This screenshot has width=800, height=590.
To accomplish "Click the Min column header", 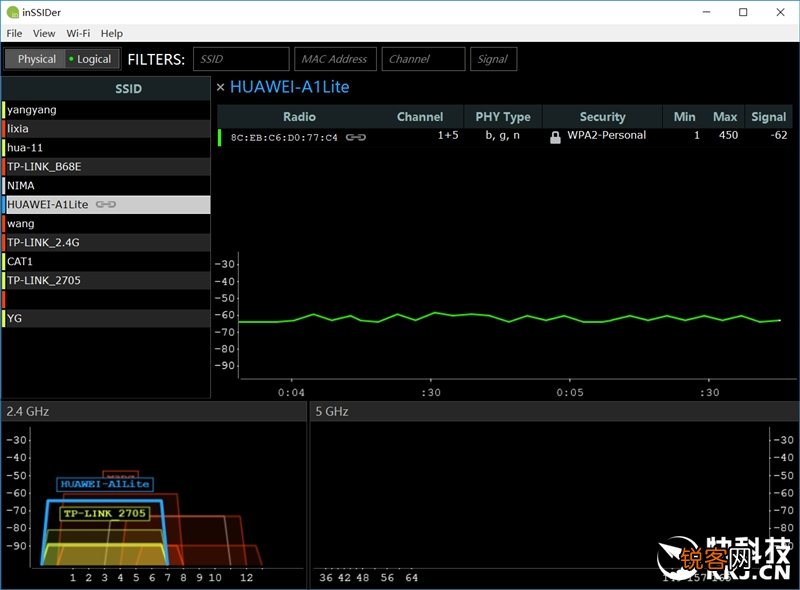I will [x=684, y=117].
